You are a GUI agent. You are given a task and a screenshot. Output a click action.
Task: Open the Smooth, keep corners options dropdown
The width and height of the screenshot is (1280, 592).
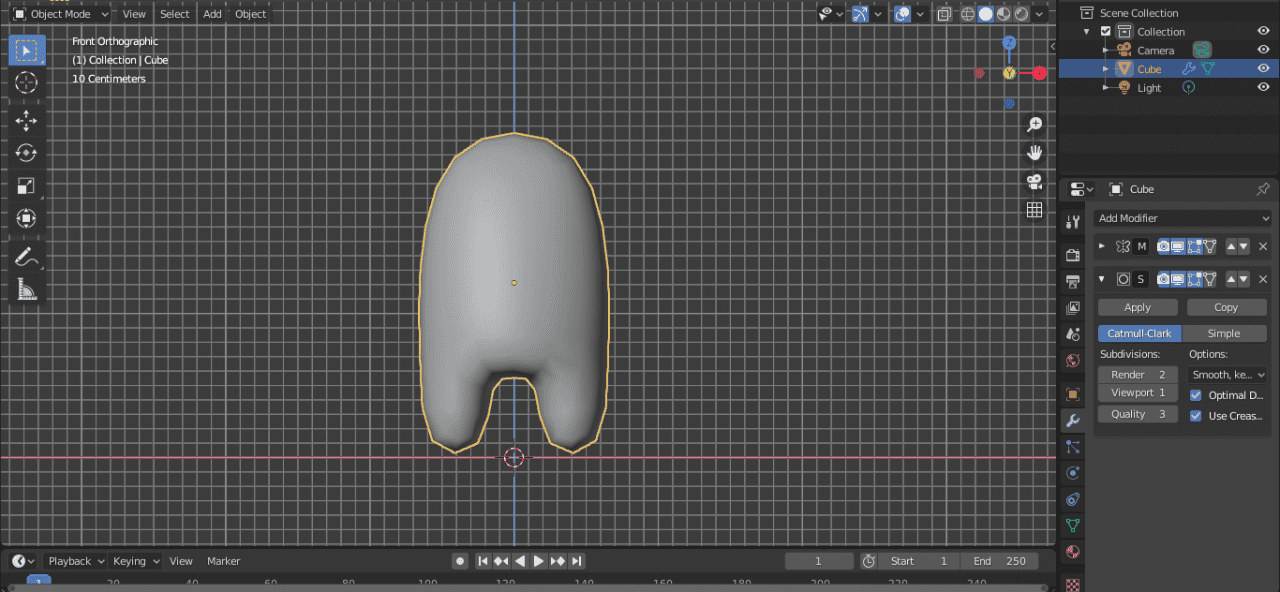coord(1227,374)
